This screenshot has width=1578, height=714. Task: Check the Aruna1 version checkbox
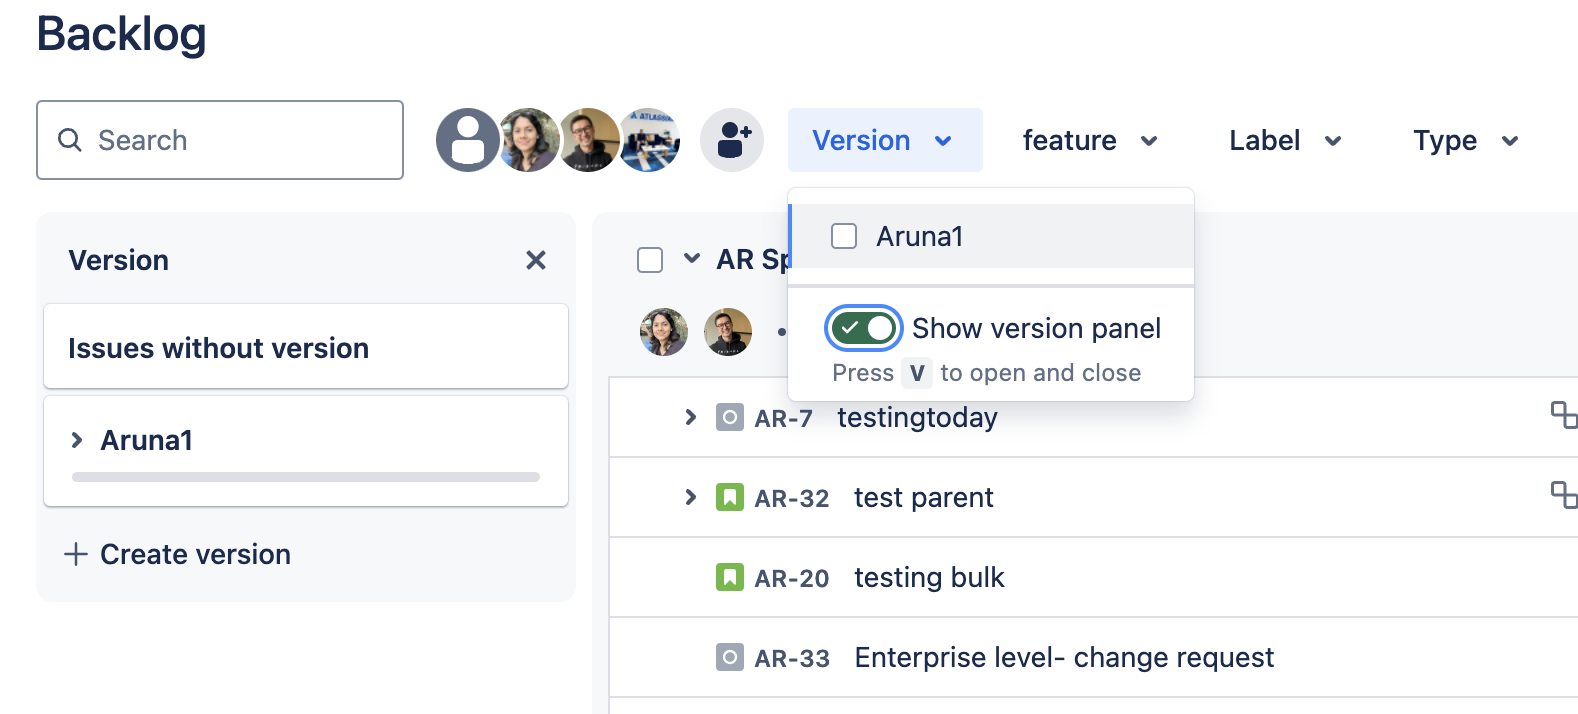pos(844,236)
